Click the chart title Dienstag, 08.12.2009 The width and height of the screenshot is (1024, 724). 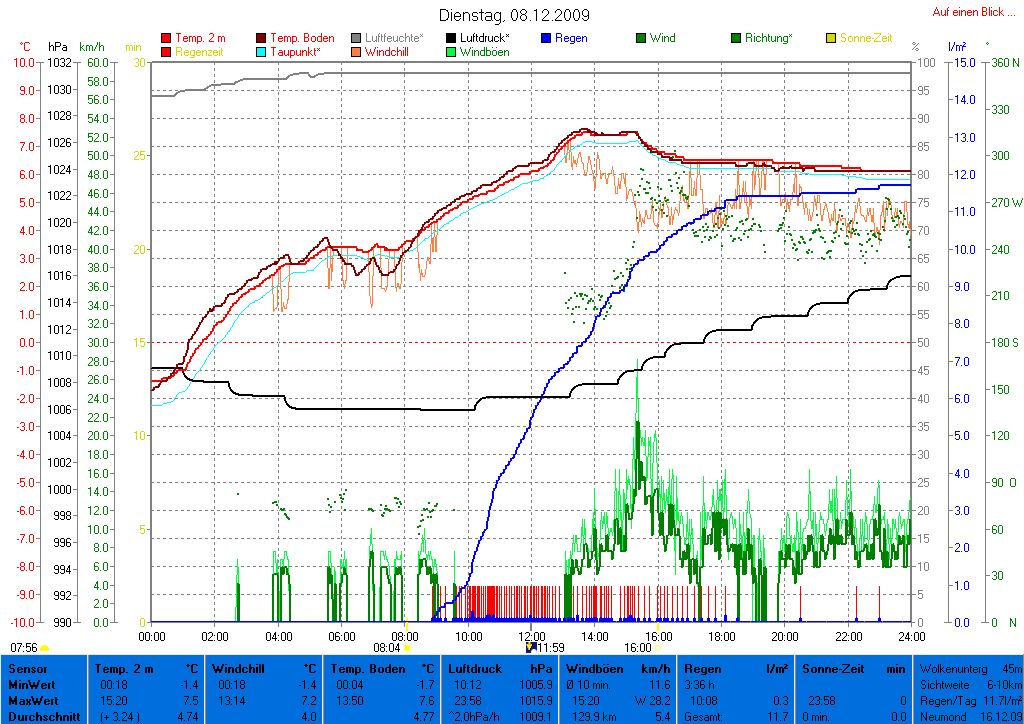(514, 15)
